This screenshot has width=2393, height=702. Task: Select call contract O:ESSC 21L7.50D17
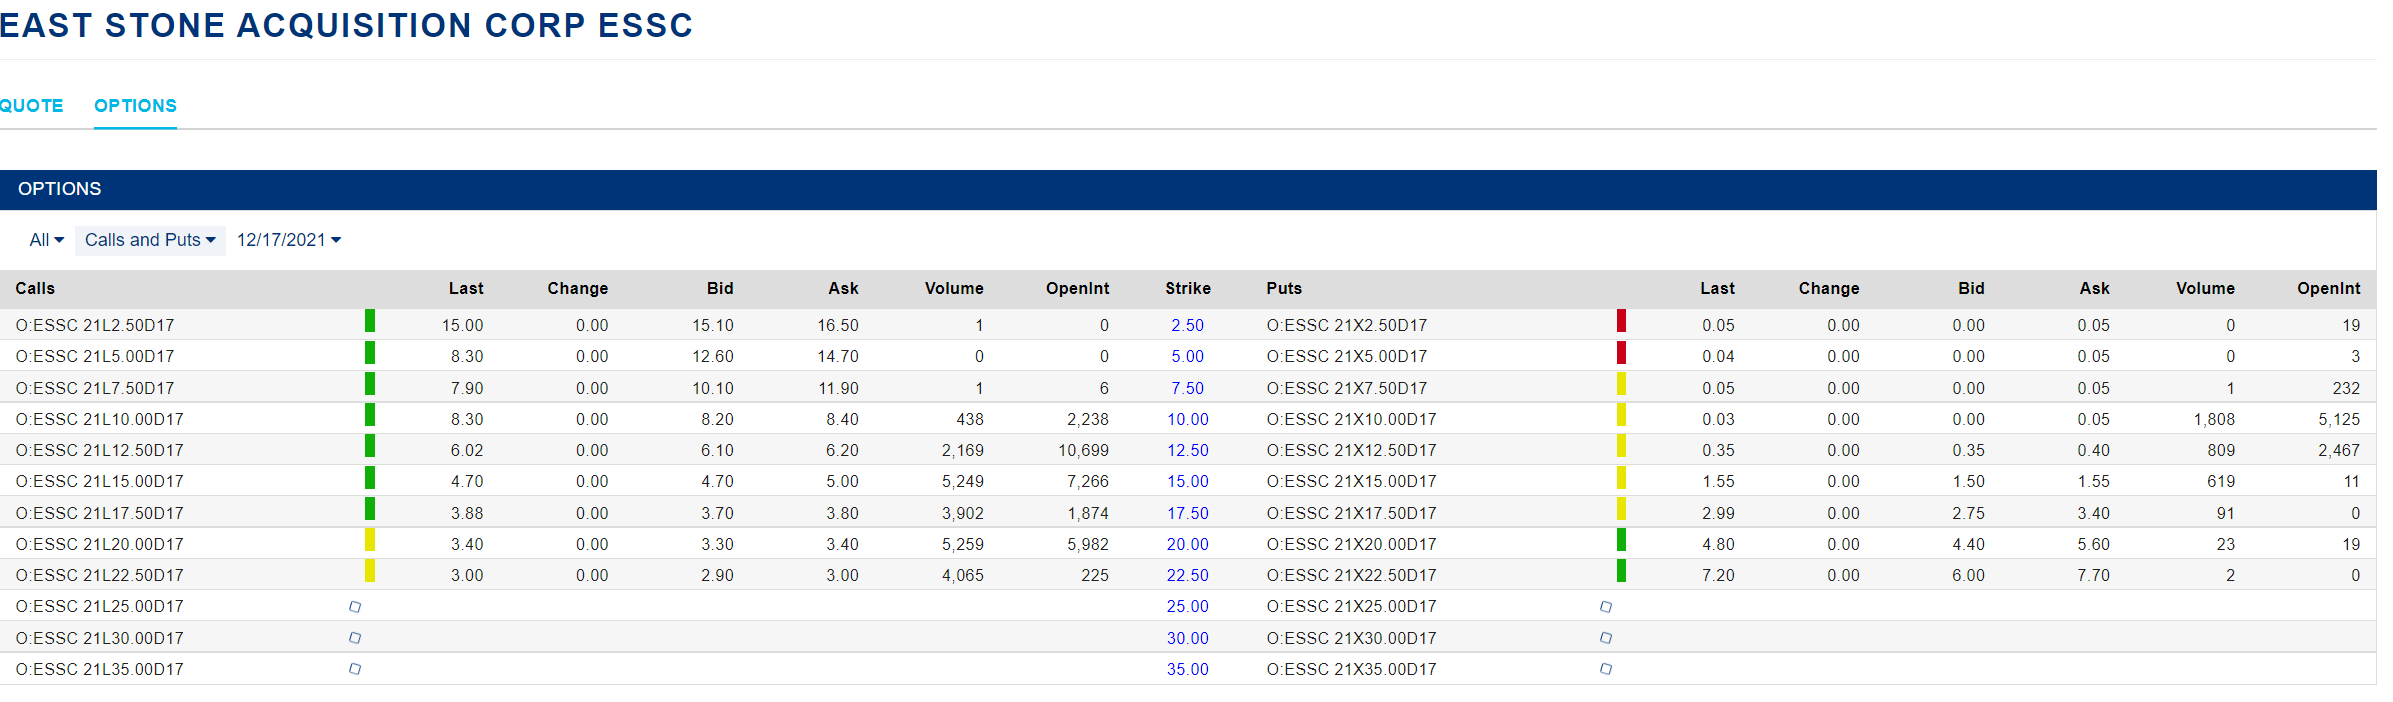tap(95, 388)
